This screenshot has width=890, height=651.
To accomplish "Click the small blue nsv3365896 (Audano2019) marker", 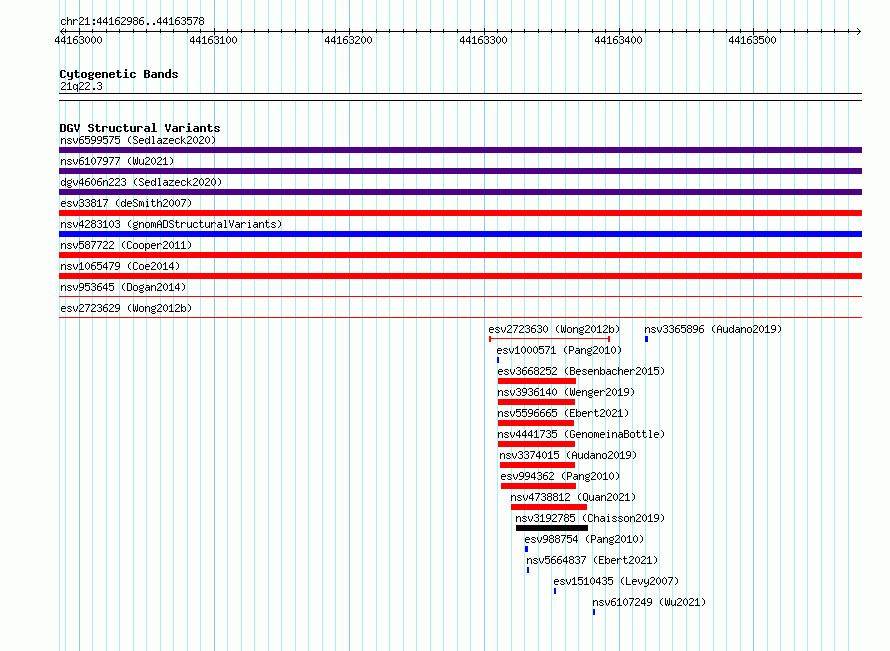I will [x=646, y=339].
